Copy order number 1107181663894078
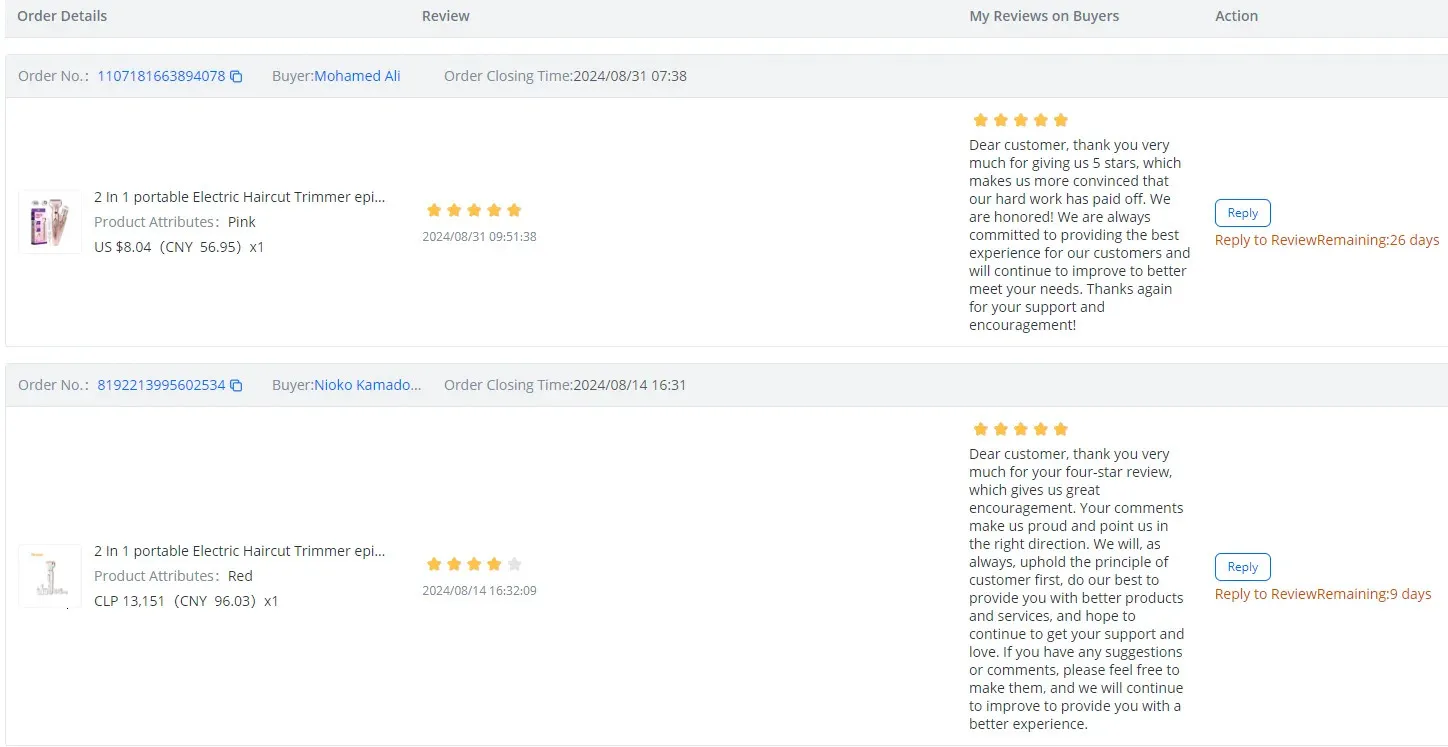The height and width of the screenshot is (747, 1448). pos(237,76)
